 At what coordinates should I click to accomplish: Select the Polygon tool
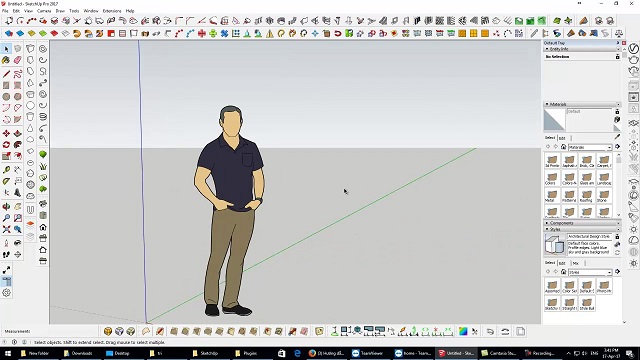coord(18,97)
